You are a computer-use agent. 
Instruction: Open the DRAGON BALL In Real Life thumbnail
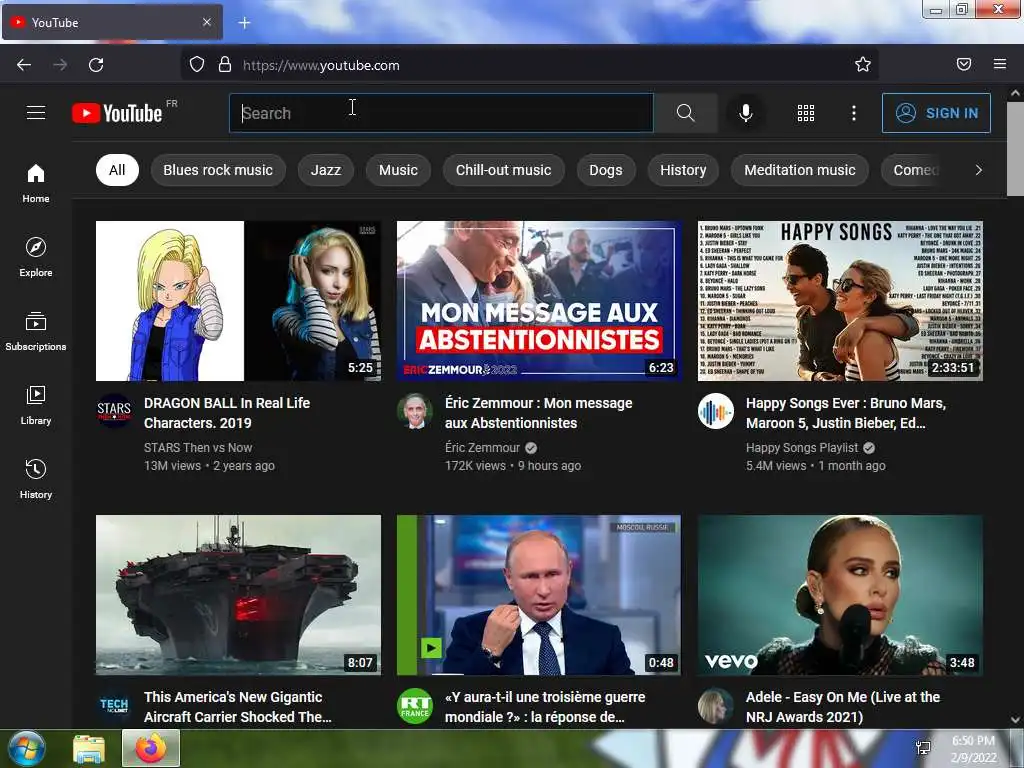pos(238,300)
